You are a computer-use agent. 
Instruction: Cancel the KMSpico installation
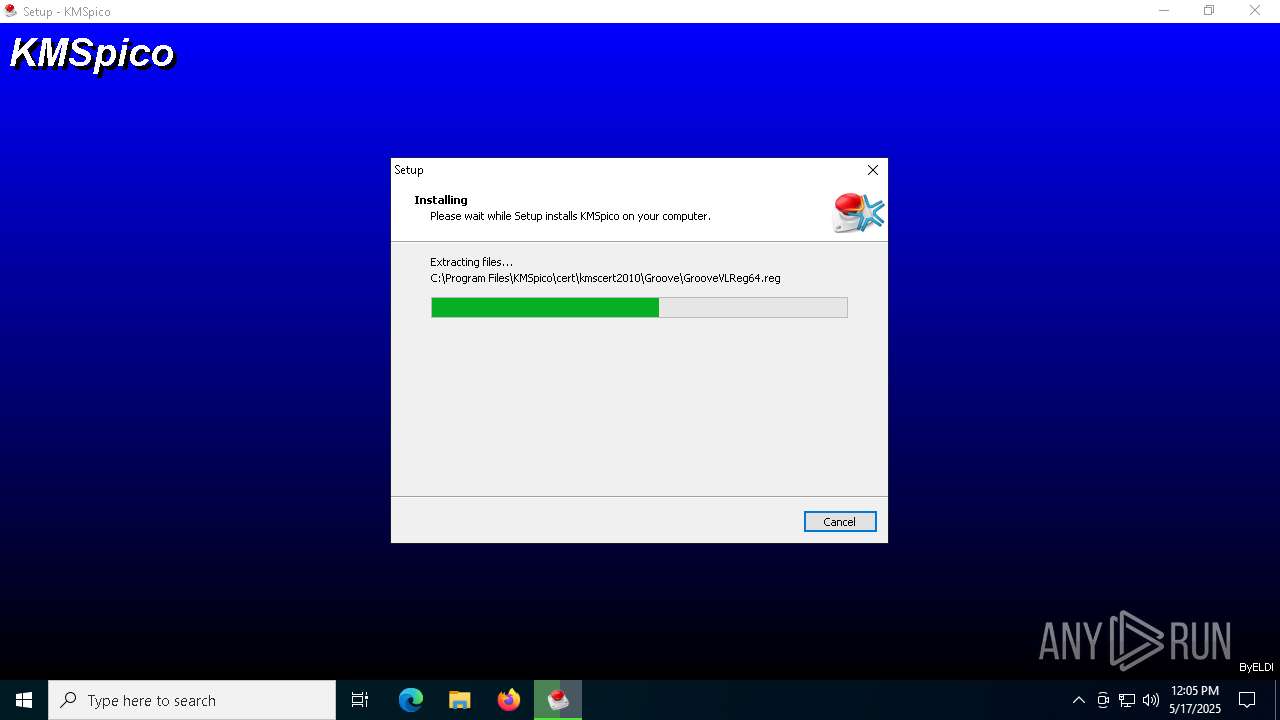(x=840, y=522)
